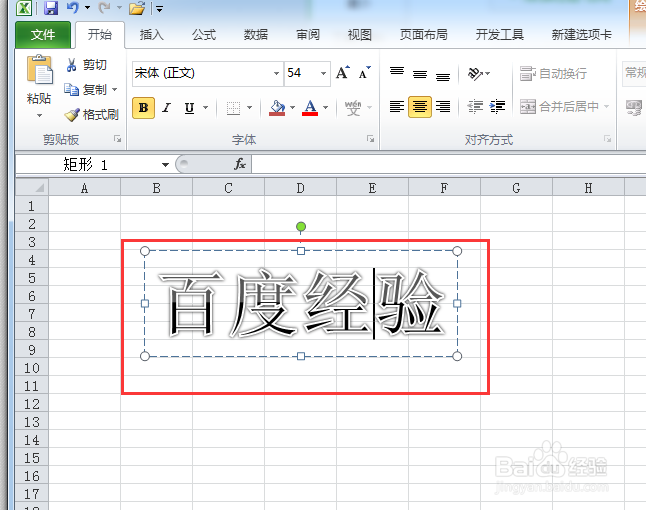Open the 复制 dropdown arrow
Viewport: 646px width, 510px height.
[115, 89]
